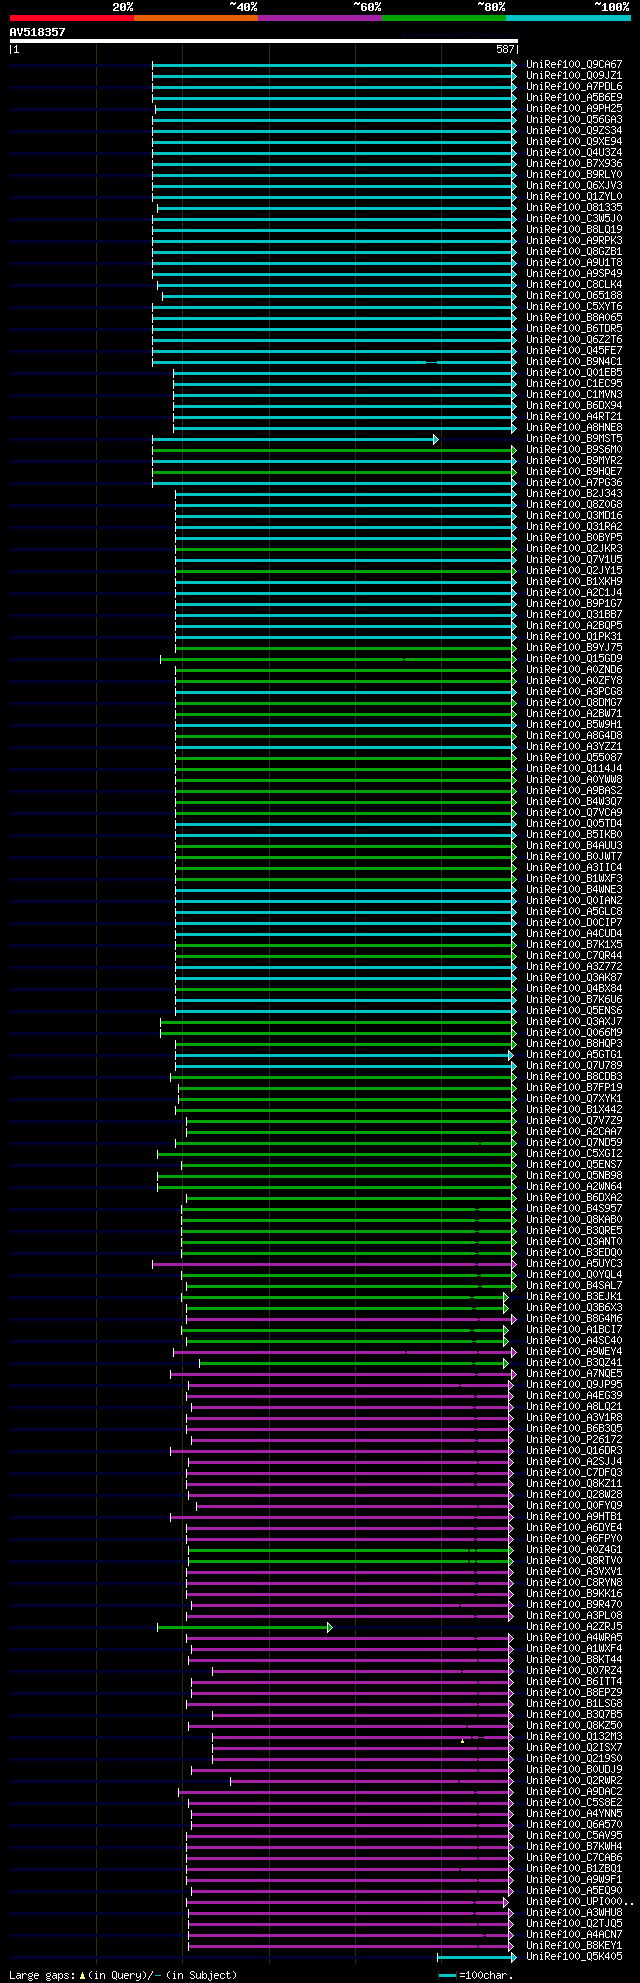
Task: Open hit UniRef100_Q9CA67
Action: pyautogui.click(x=574, y=64)
